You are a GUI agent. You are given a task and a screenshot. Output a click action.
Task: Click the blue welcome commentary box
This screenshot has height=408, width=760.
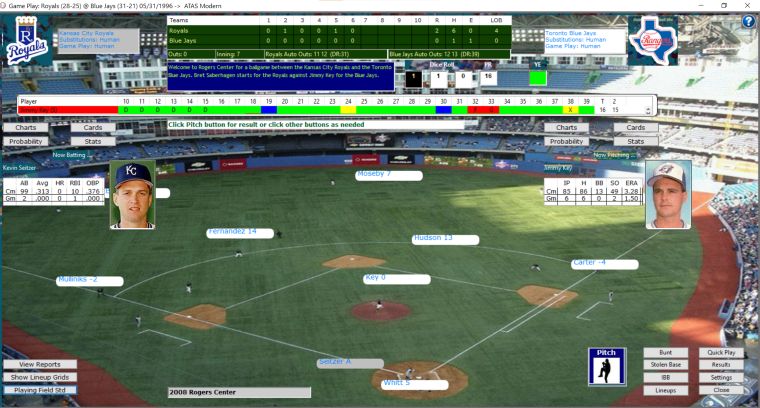click(281, 76)
